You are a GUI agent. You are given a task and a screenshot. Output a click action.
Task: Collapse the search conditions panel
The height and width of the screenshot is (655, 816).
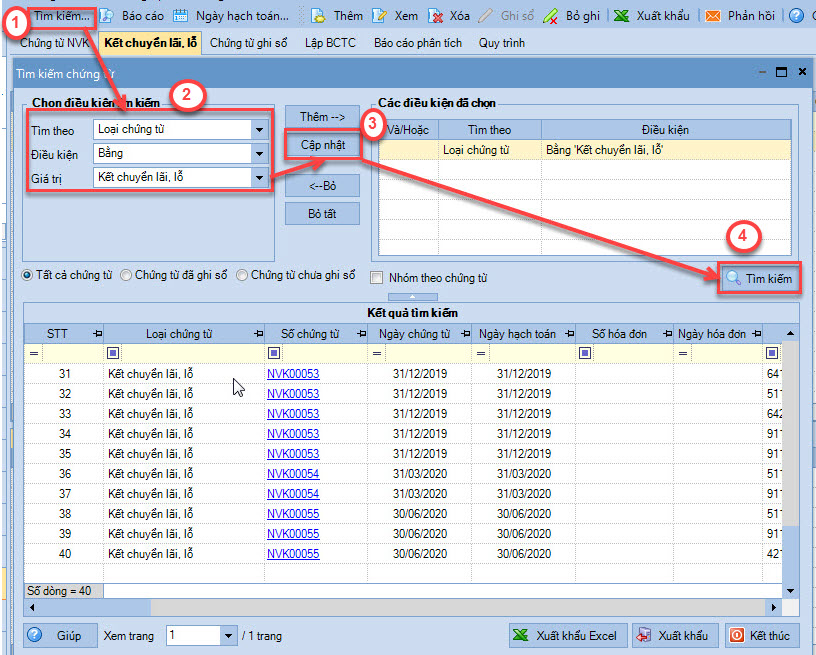coord(413,297)
